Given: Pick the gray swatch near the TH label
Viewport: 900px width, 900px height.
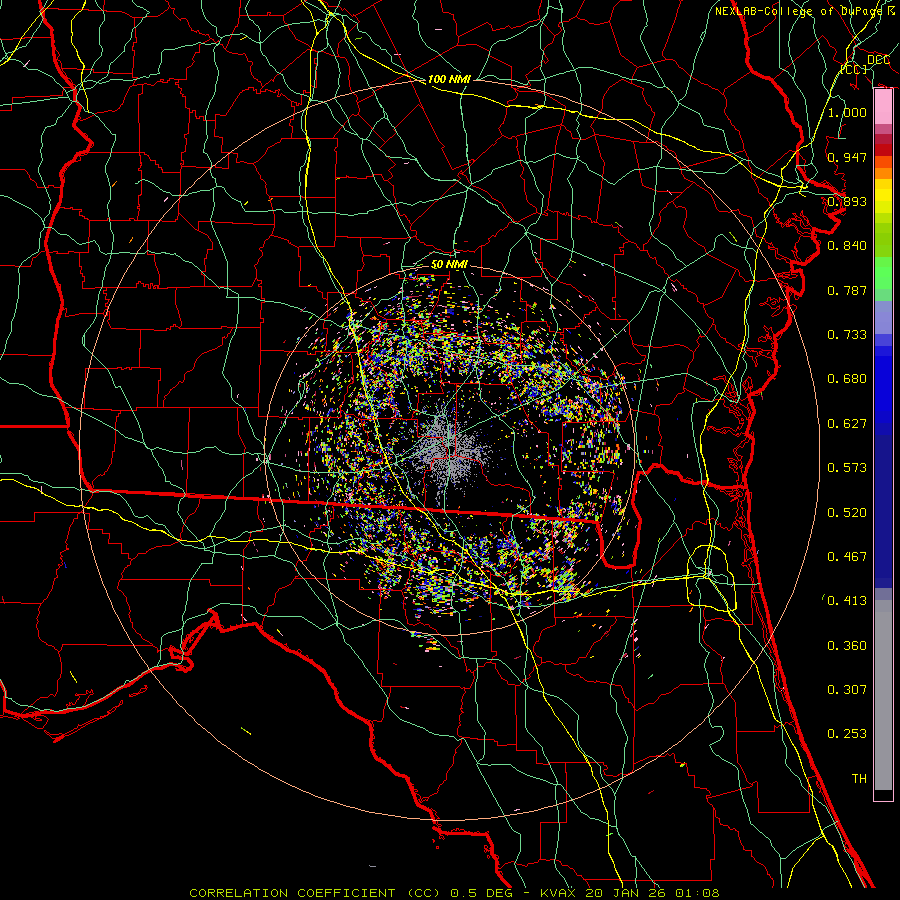Looking at the screenshot, I should tap(883, 697).
